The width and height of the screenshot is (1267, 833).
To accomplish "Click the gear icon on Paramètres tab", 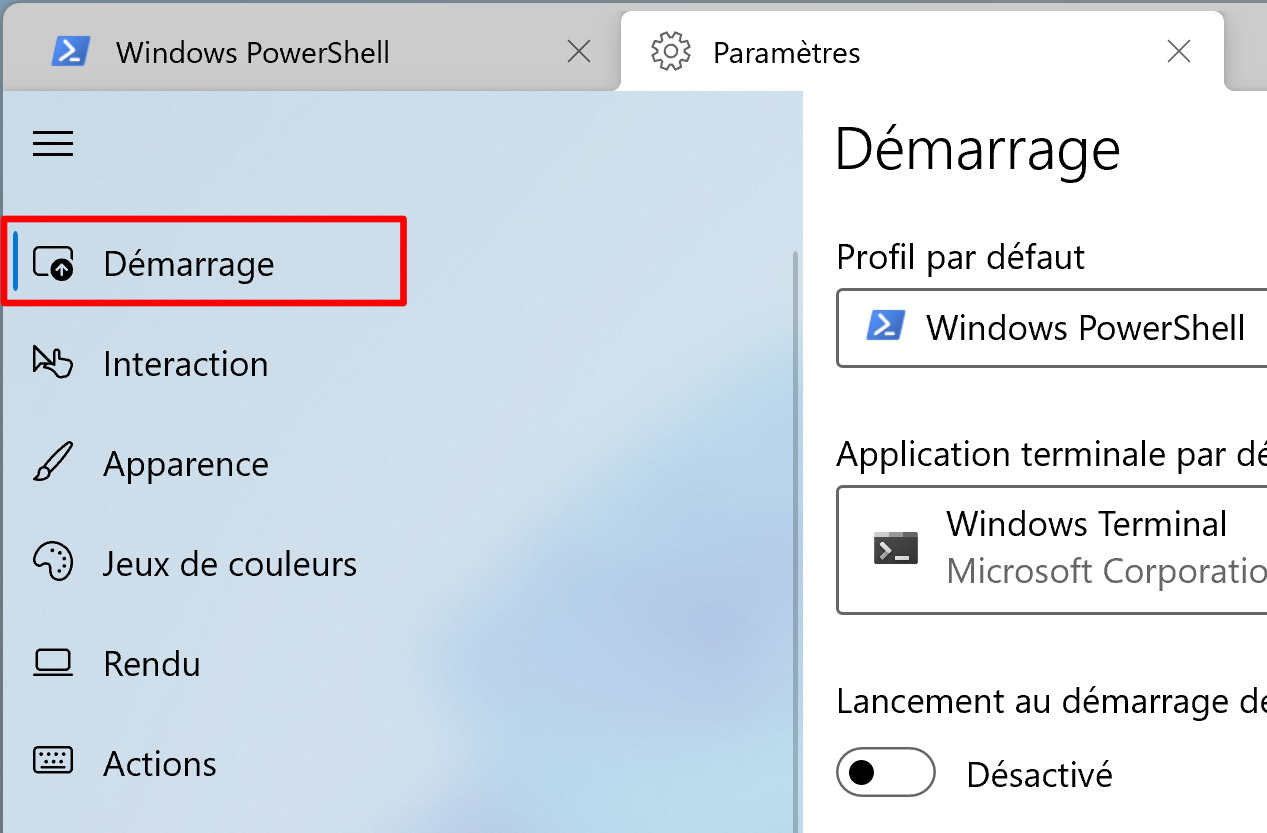I will point(671,52).
